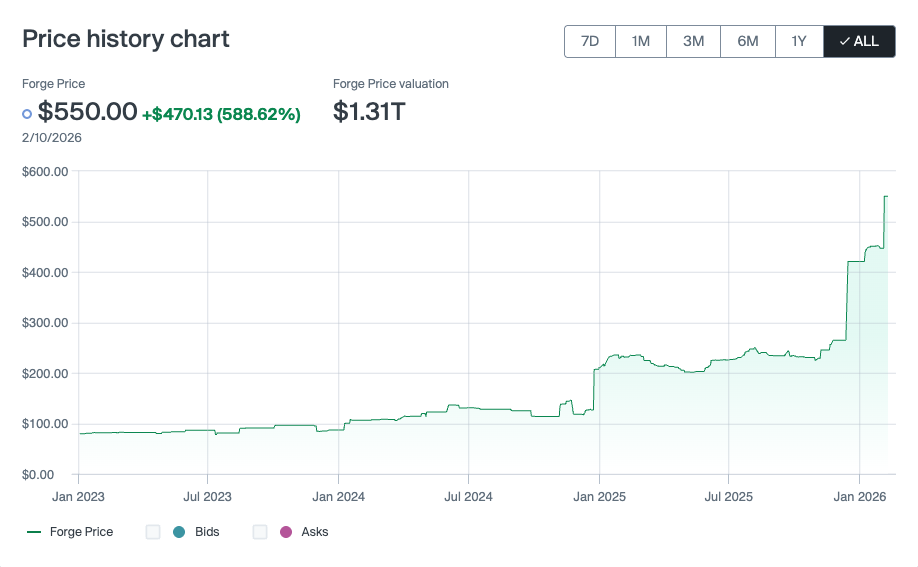The image size is (918, 567).
Task: Click the Jul 2024 x-axis label
Action: 468,496
